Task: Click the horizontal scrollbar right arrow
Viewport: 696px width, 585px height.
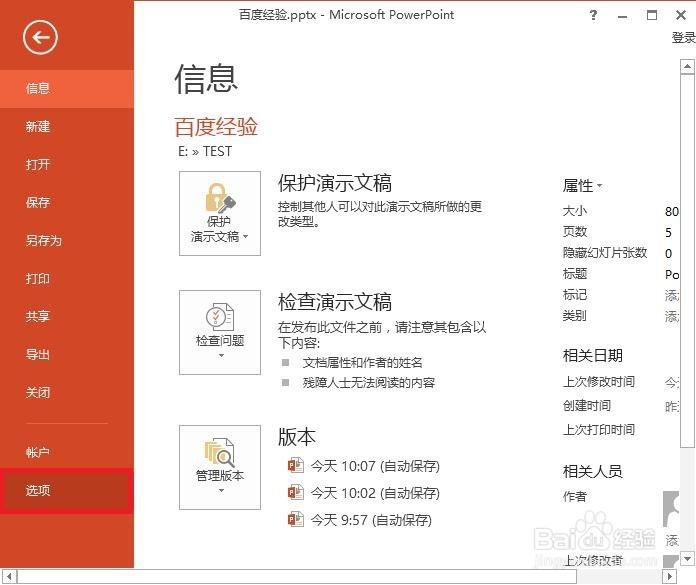Action: 670,577
